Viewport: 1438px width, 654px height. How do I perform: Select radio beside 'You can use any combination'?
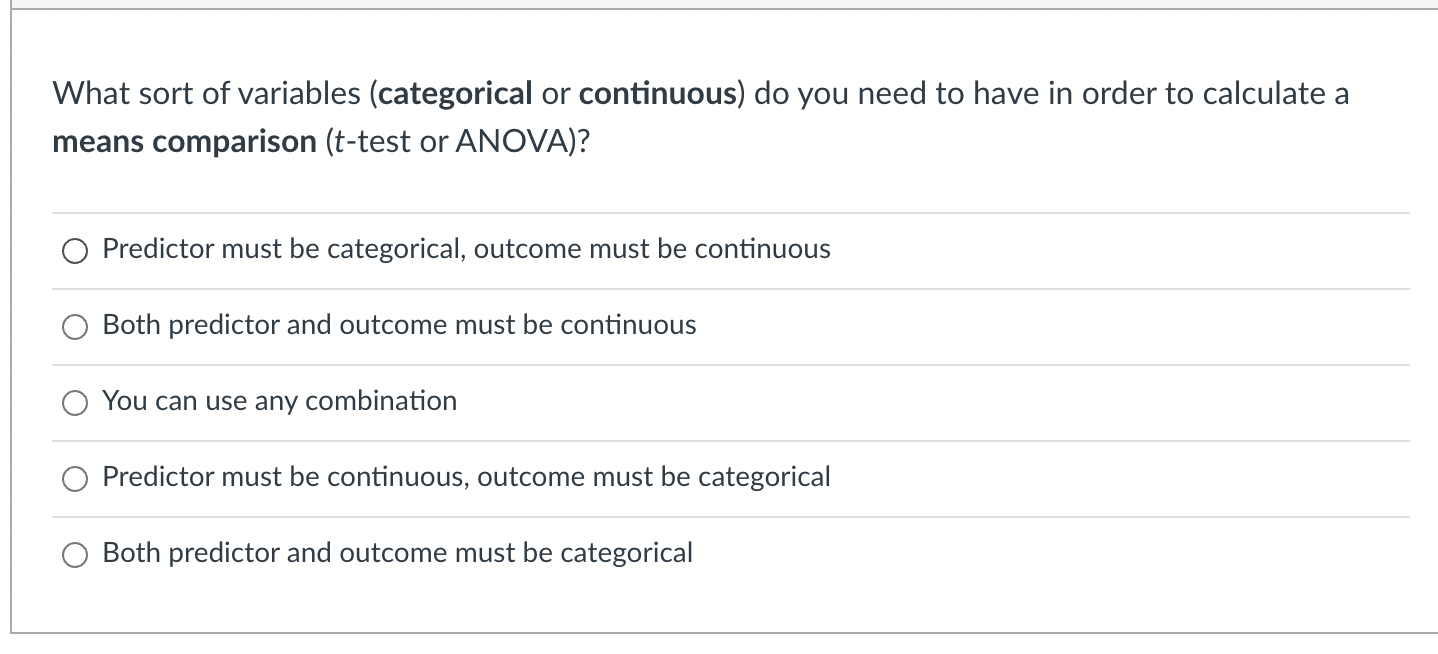coord(74,402)
